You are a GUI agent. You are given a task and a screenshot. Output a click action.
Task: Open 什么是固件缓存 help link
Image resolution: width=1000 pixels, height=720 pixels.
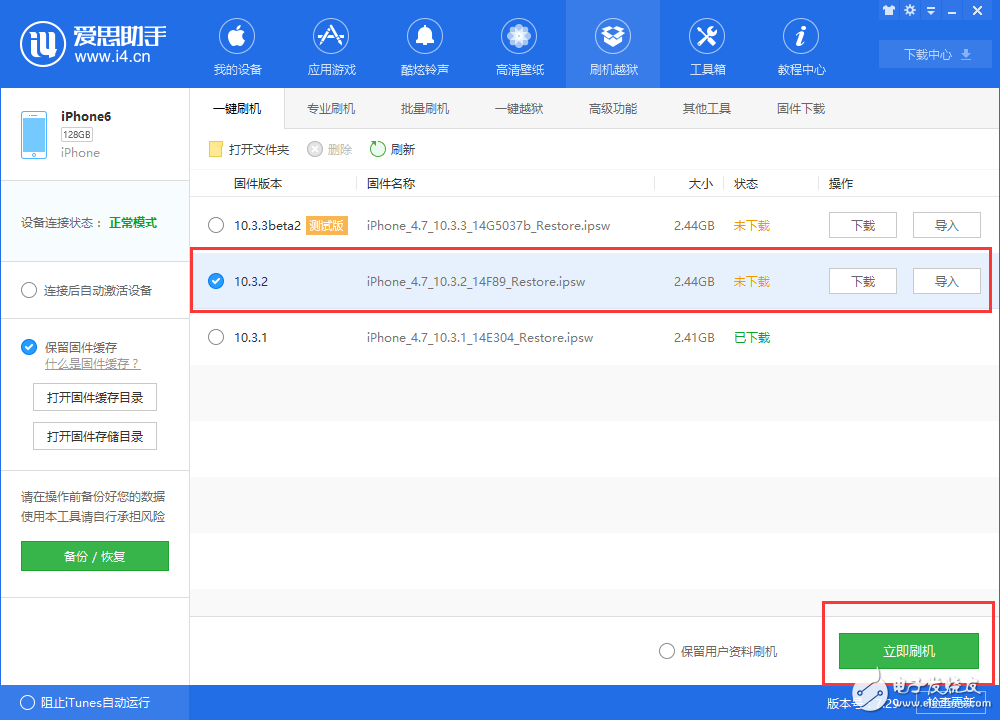92,363
